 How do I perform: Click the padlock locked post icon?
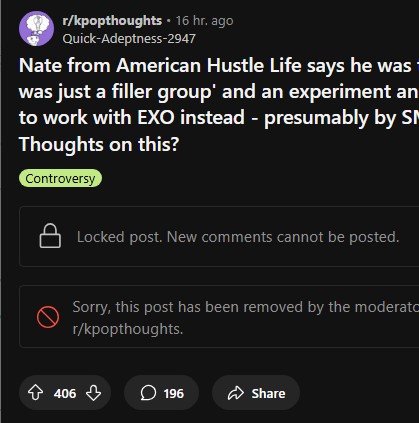pos(50,236)
